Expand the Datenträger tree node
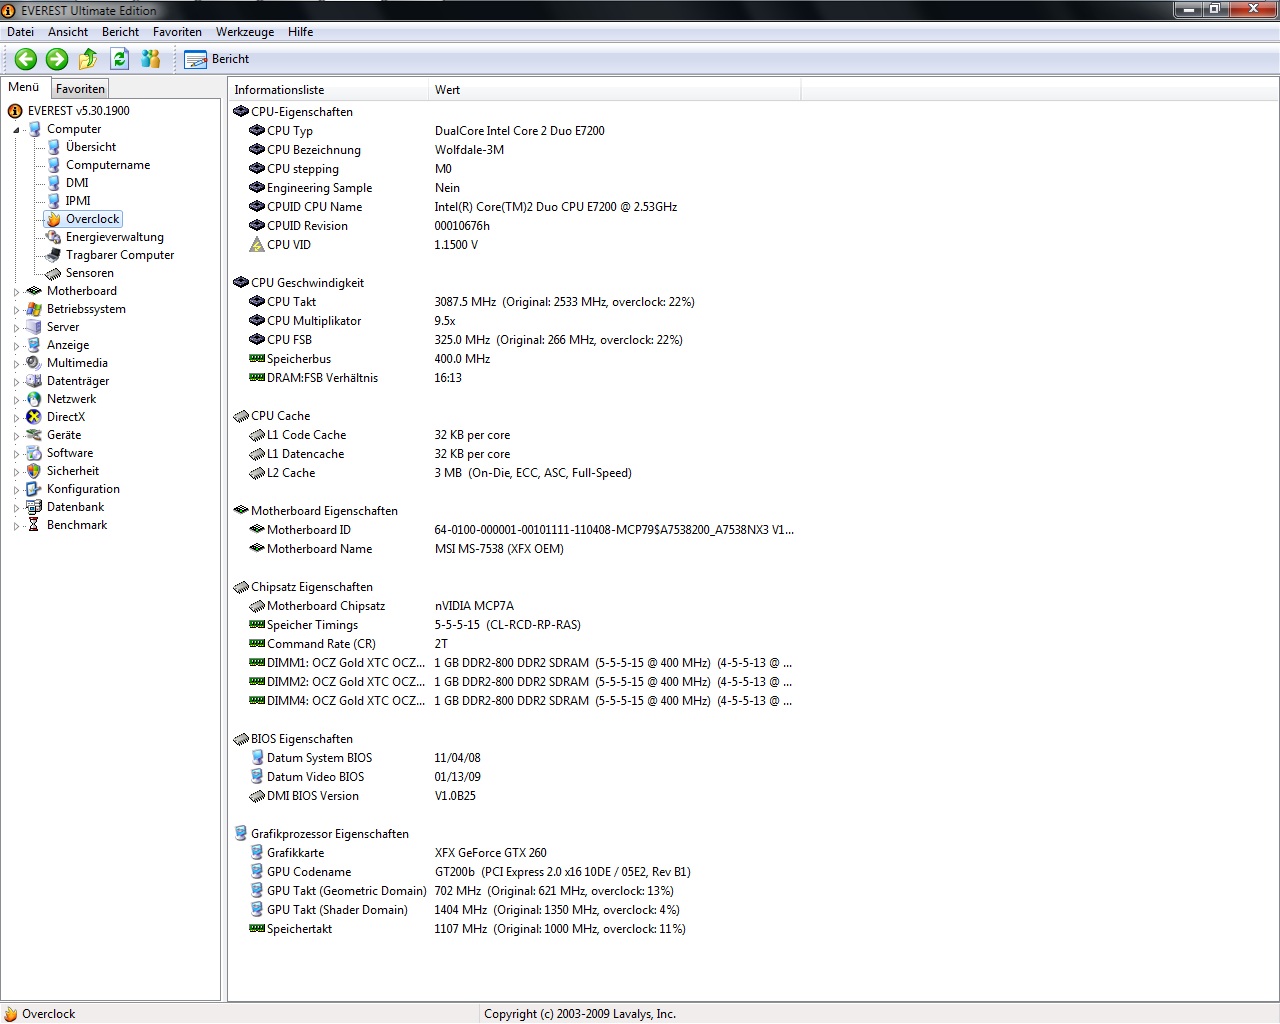This screenshot has width=1280, height=1024. coord(16,382)
